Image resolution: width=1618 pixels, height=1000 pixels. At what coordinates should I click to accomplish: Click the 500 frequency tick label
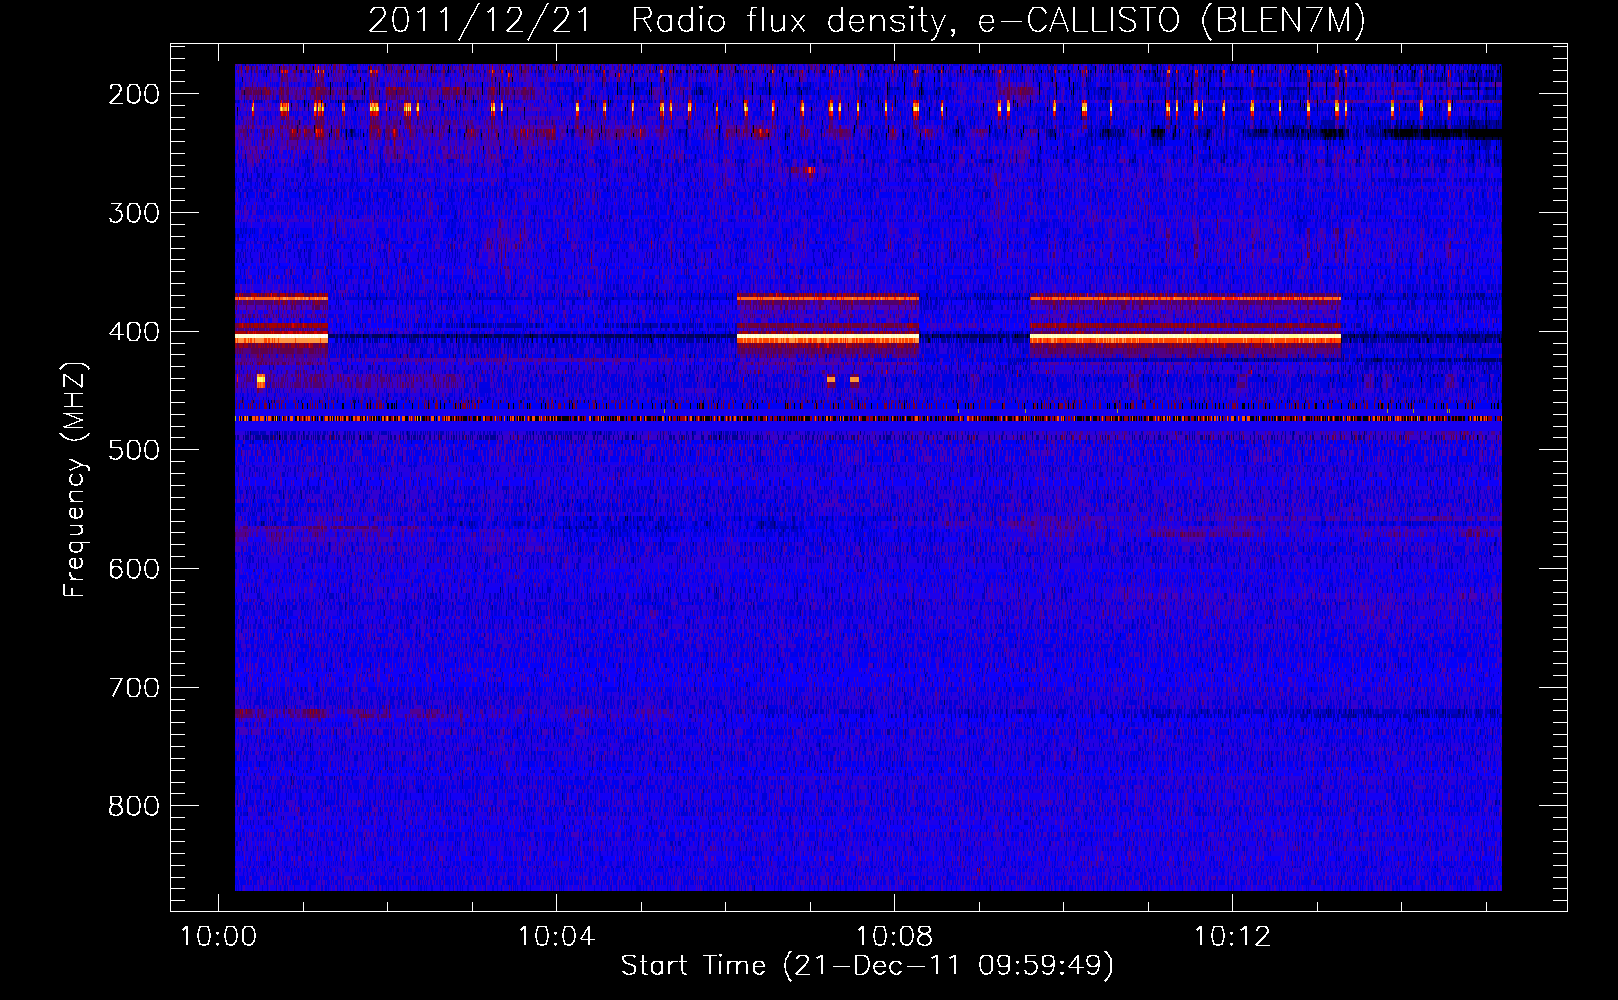pos(134,450)
